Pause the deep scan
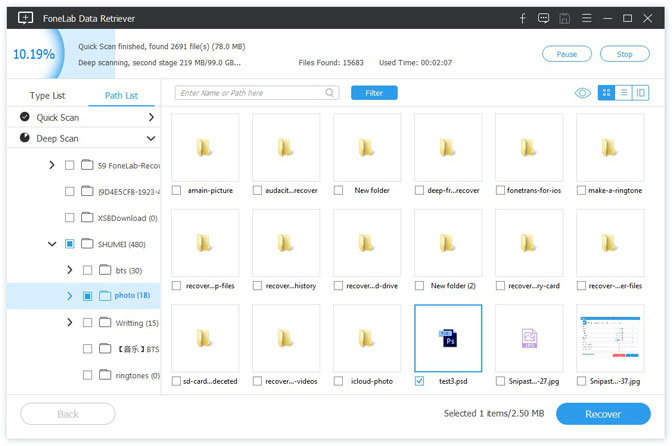 pos(567,54)
